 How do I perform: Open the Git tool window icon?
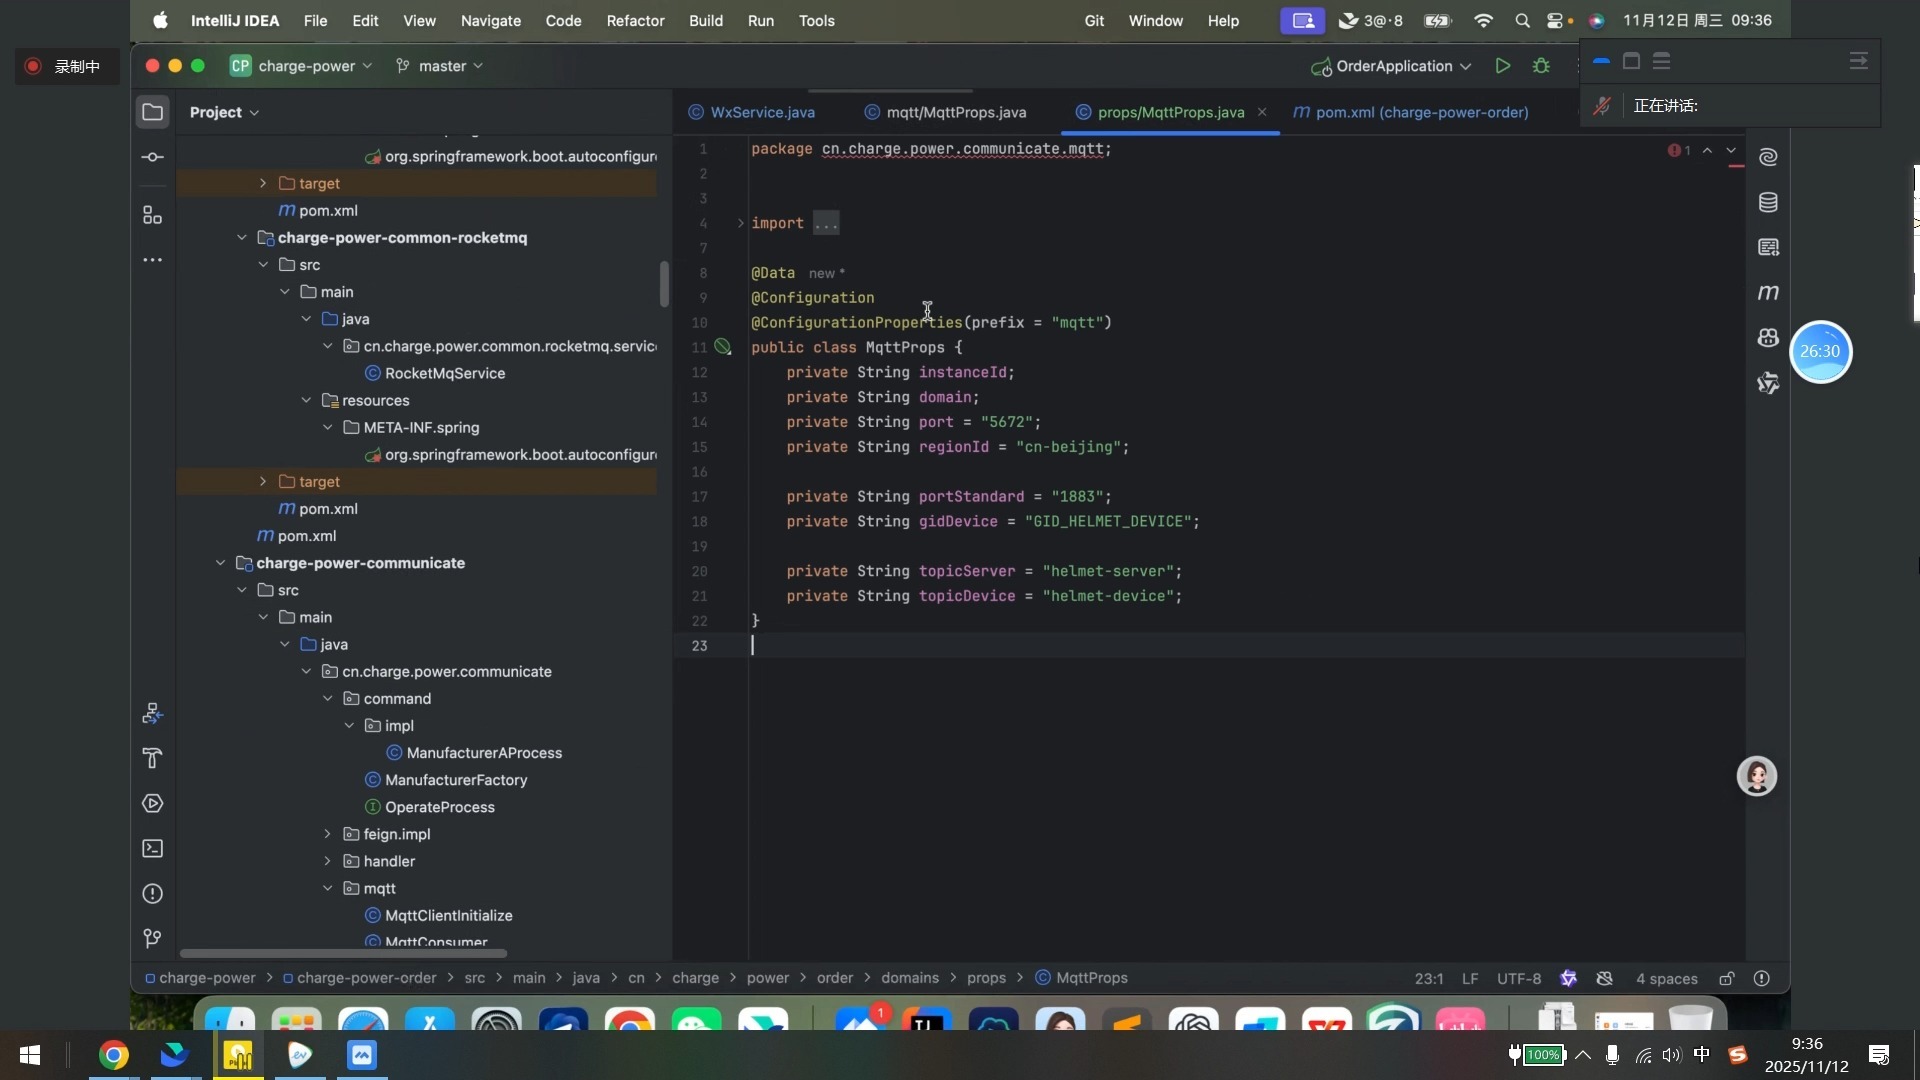(152, 939)
